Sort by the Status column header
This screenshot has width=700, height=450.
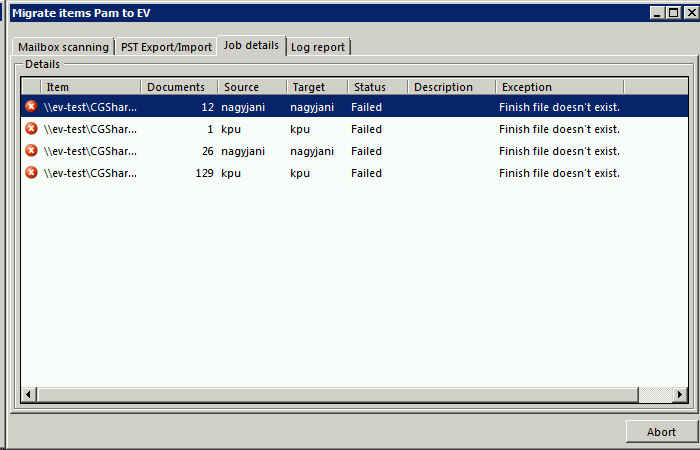click(376, 87)
